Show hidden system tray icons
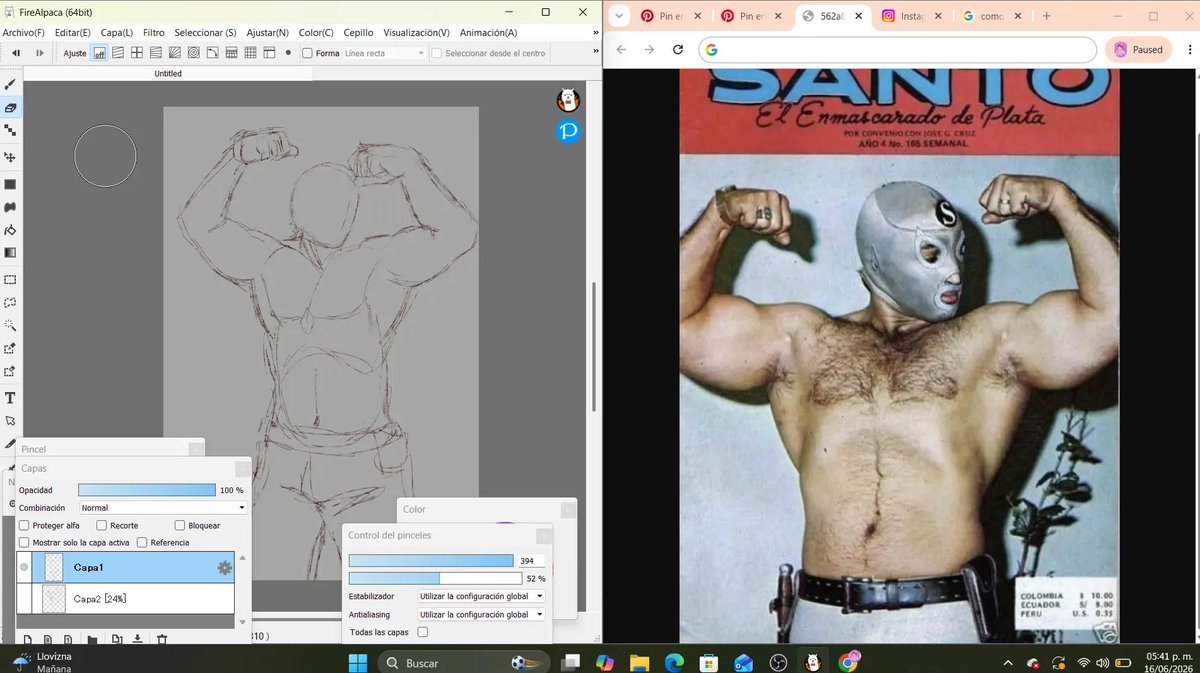The image size is (1200, 673). click(1007, 663)
